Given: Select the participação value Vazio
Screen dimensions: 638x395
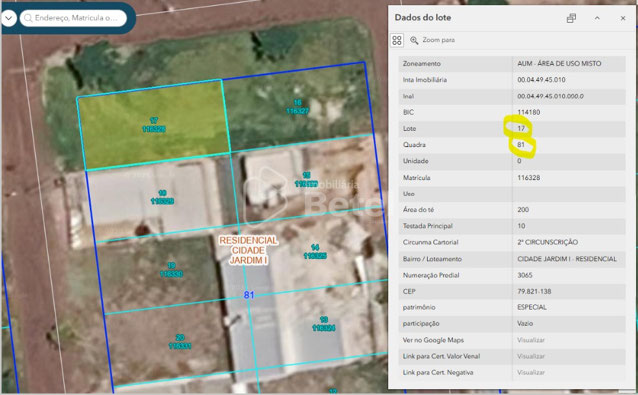Looking at the screenshot, I should point(525,324).
